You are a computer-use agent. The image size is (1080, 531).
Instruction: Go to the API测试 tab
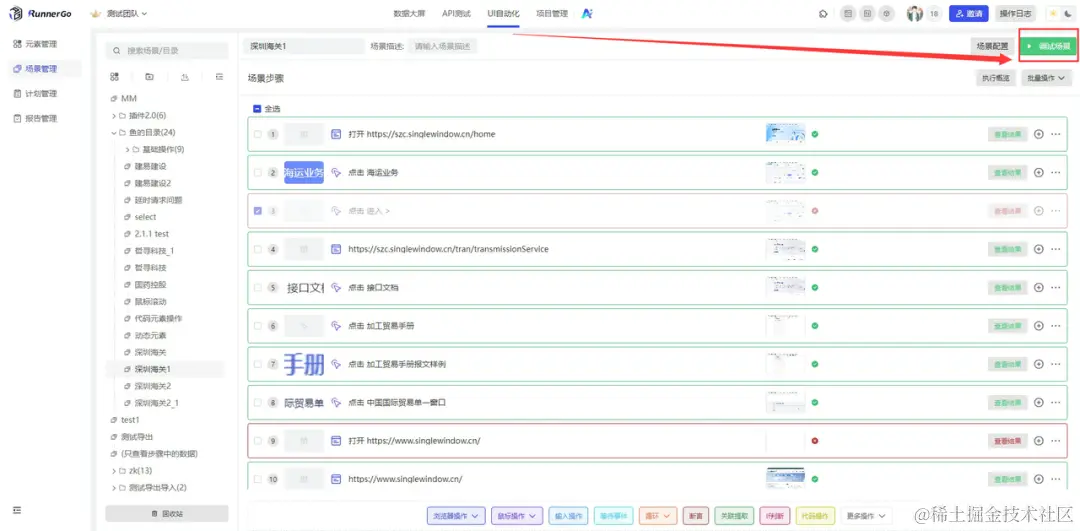(456, 13)
